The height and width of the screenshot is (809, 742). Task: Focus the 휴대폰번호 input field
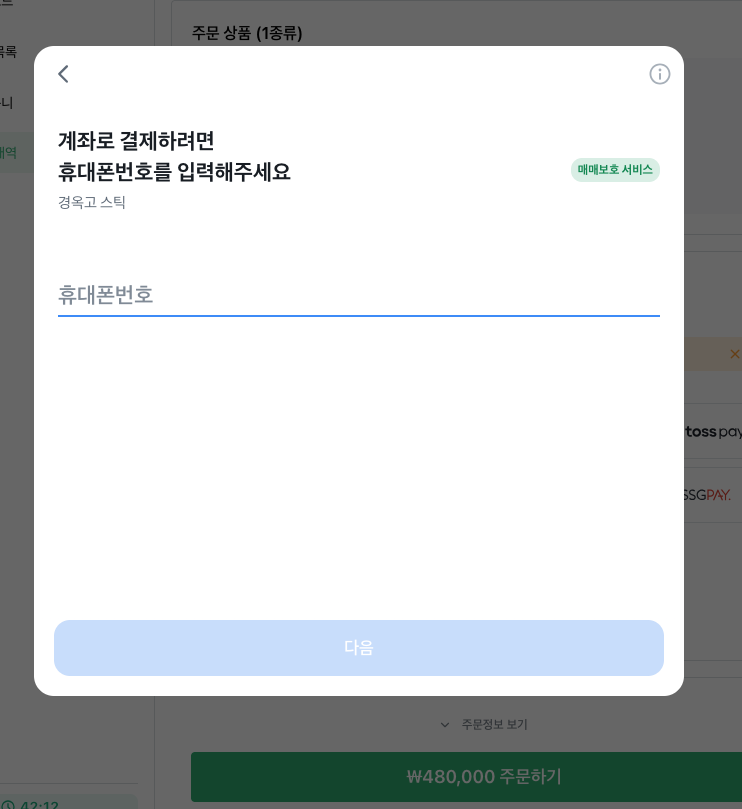coord(359,295)
